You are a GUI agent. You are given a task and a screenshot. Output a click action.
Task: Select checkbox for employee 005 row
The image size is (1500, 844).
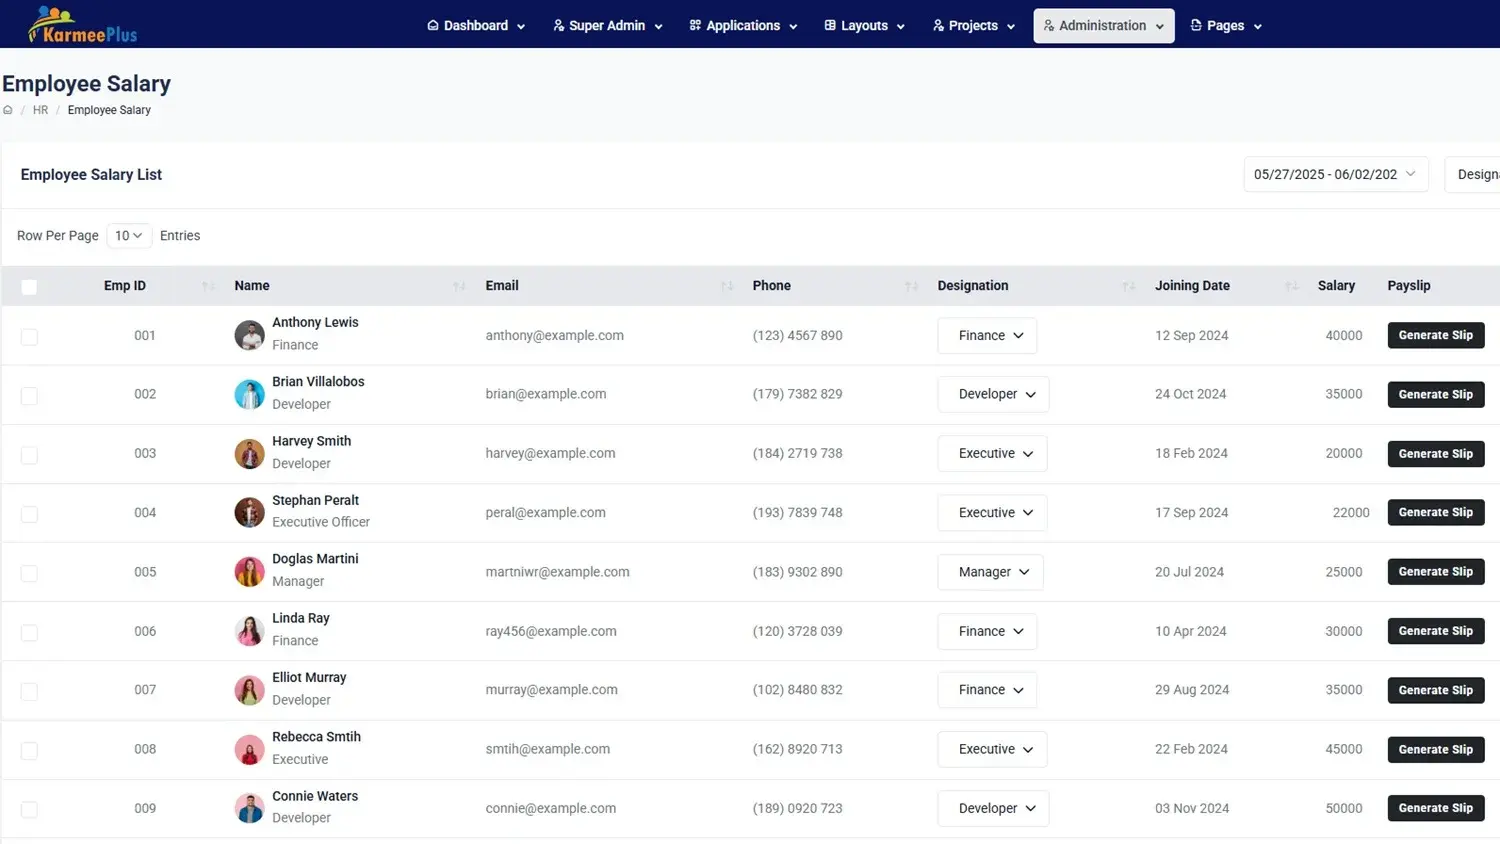pos(29,573)
